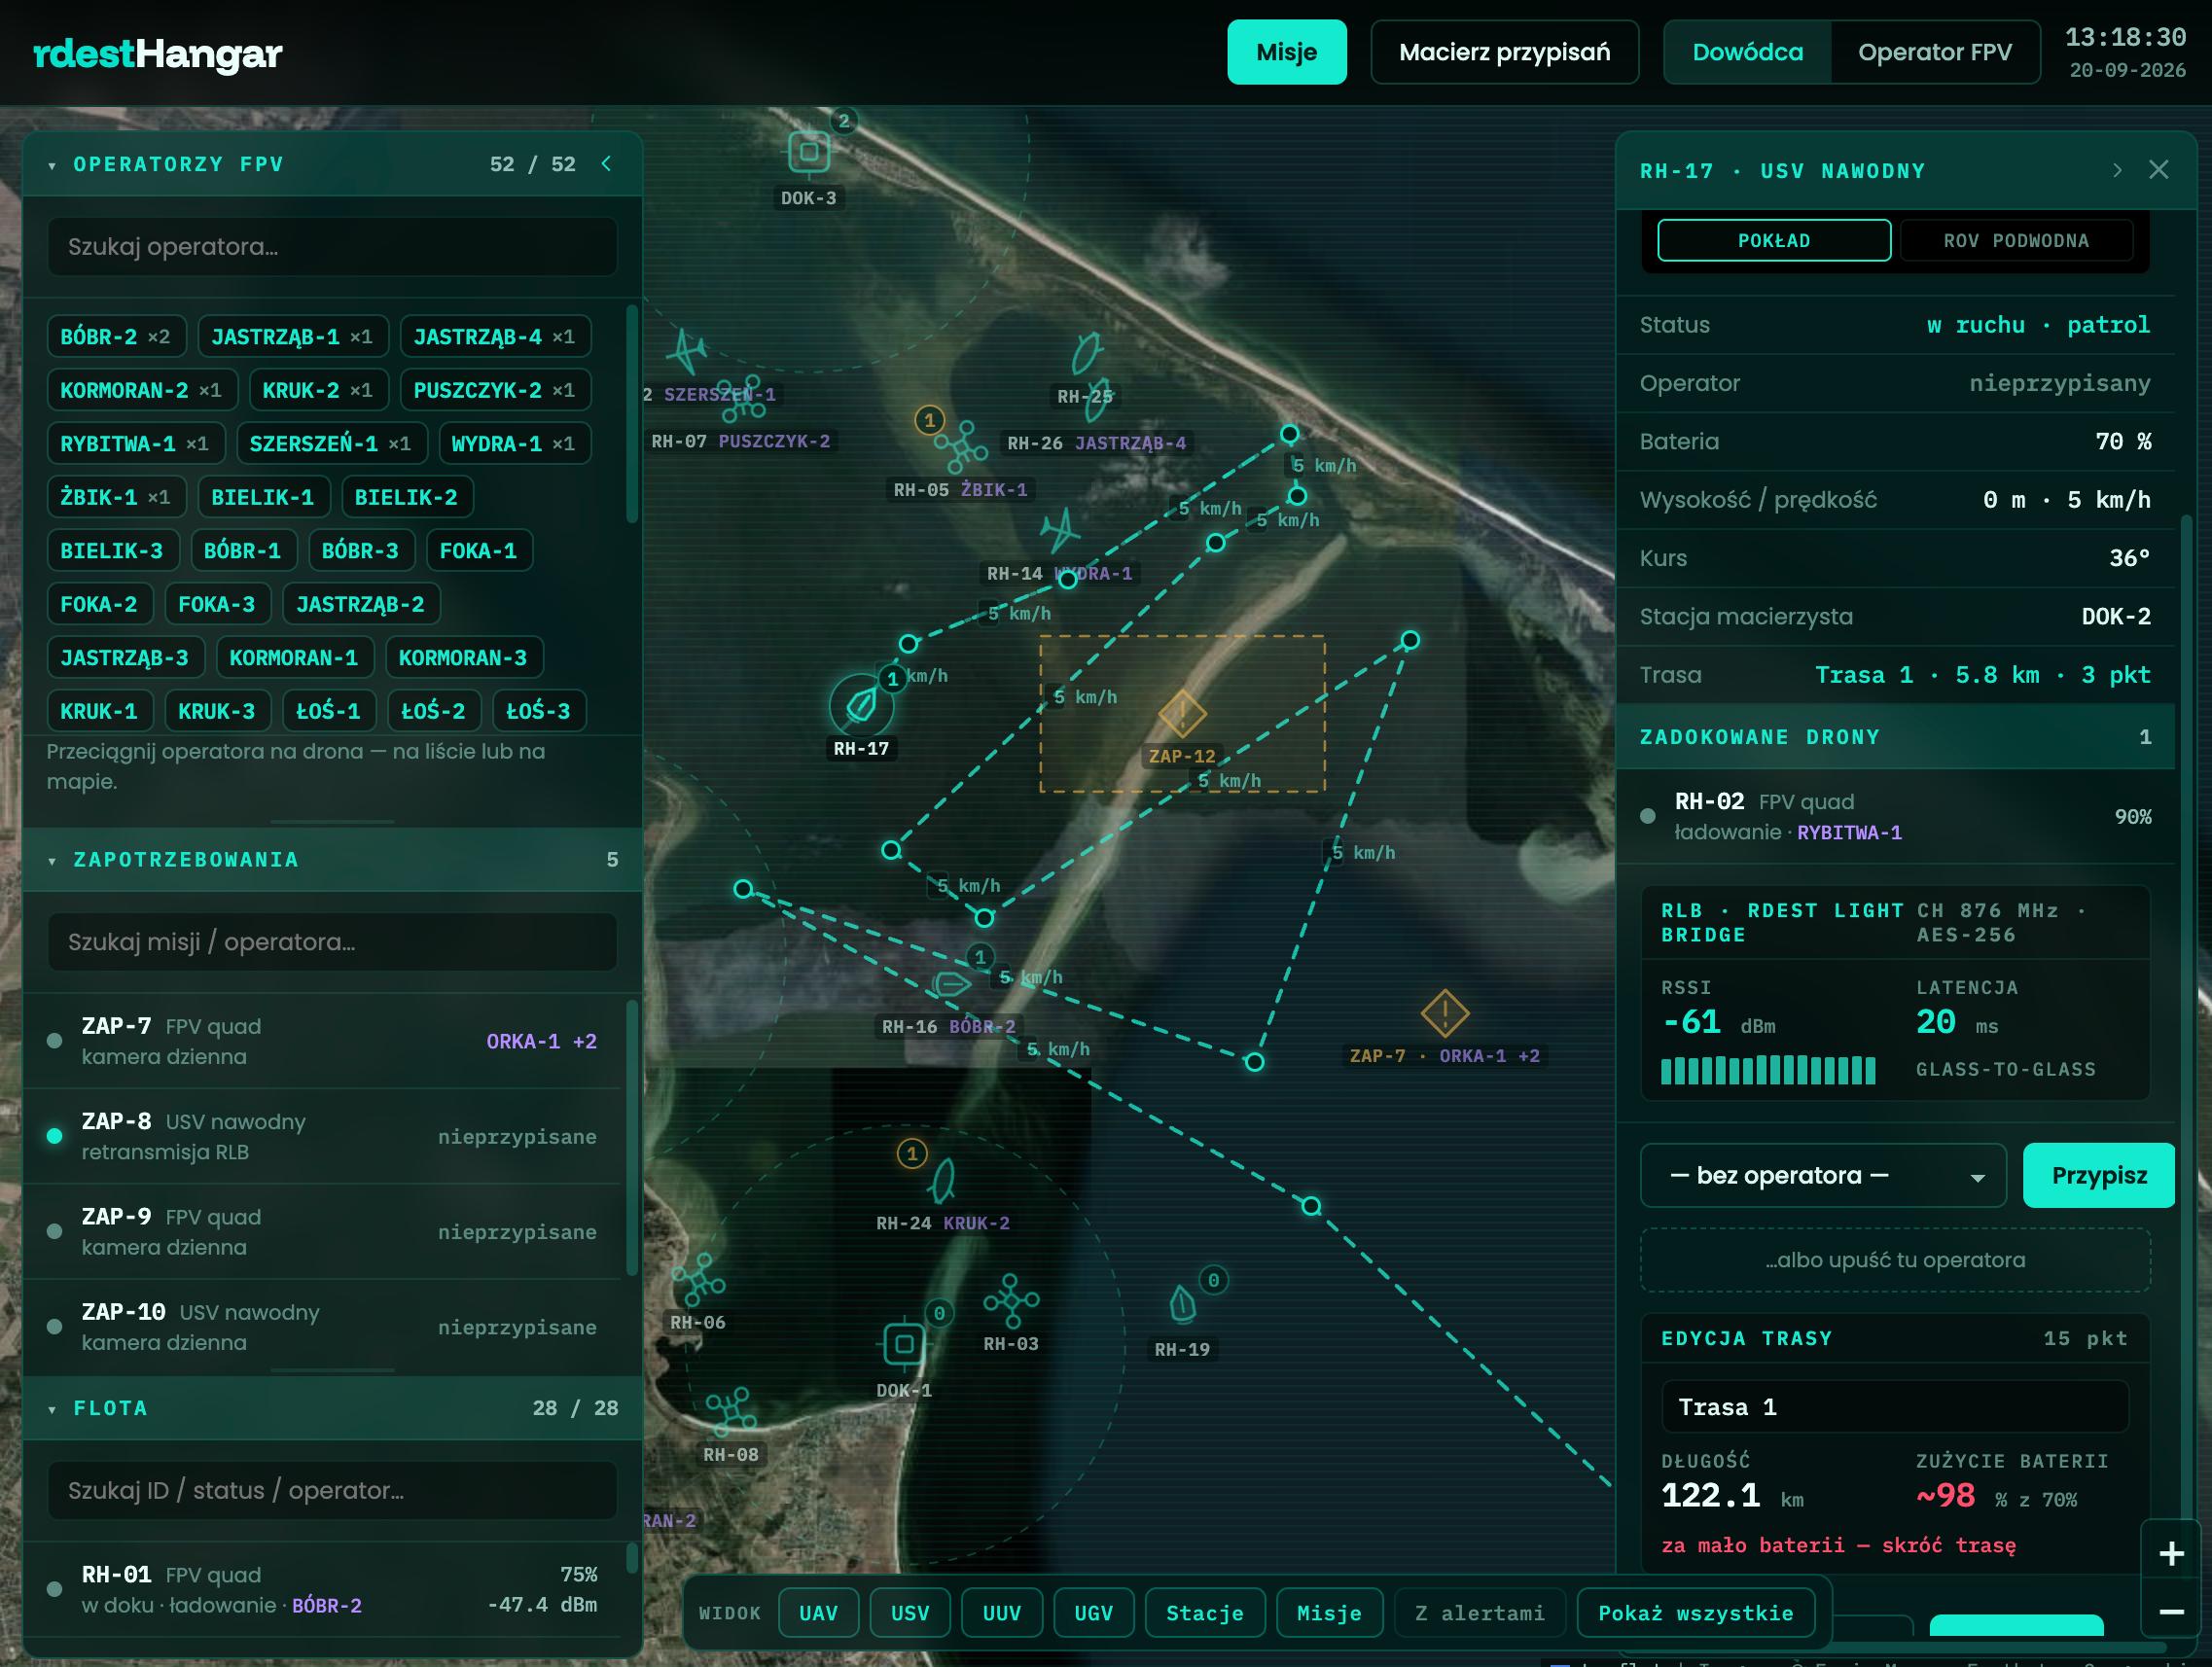Toggle the UUV view filter

coord(1002,1613)
